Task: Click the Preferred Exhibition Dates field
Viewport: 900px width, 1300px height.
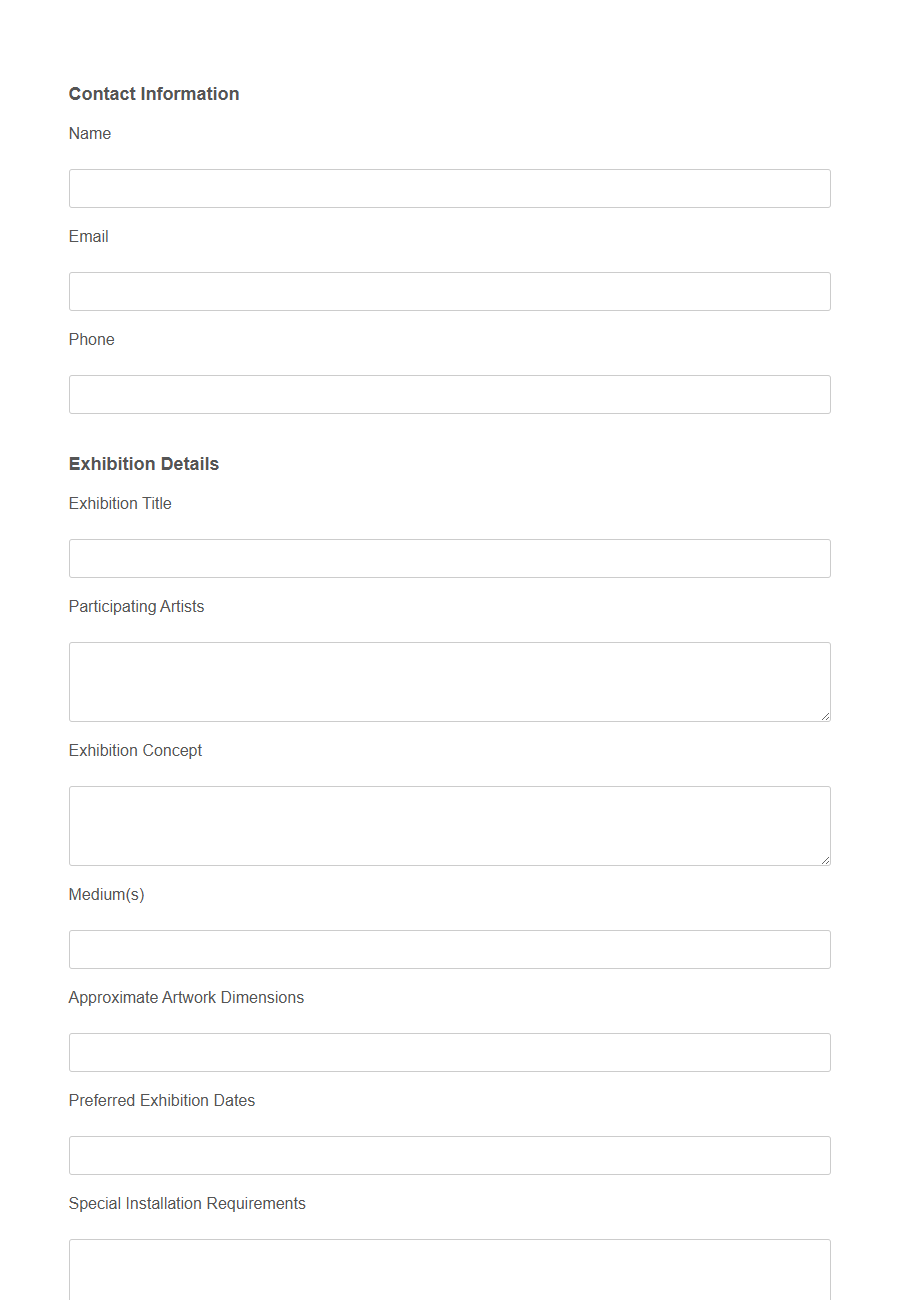Action: click(449, 1155)
